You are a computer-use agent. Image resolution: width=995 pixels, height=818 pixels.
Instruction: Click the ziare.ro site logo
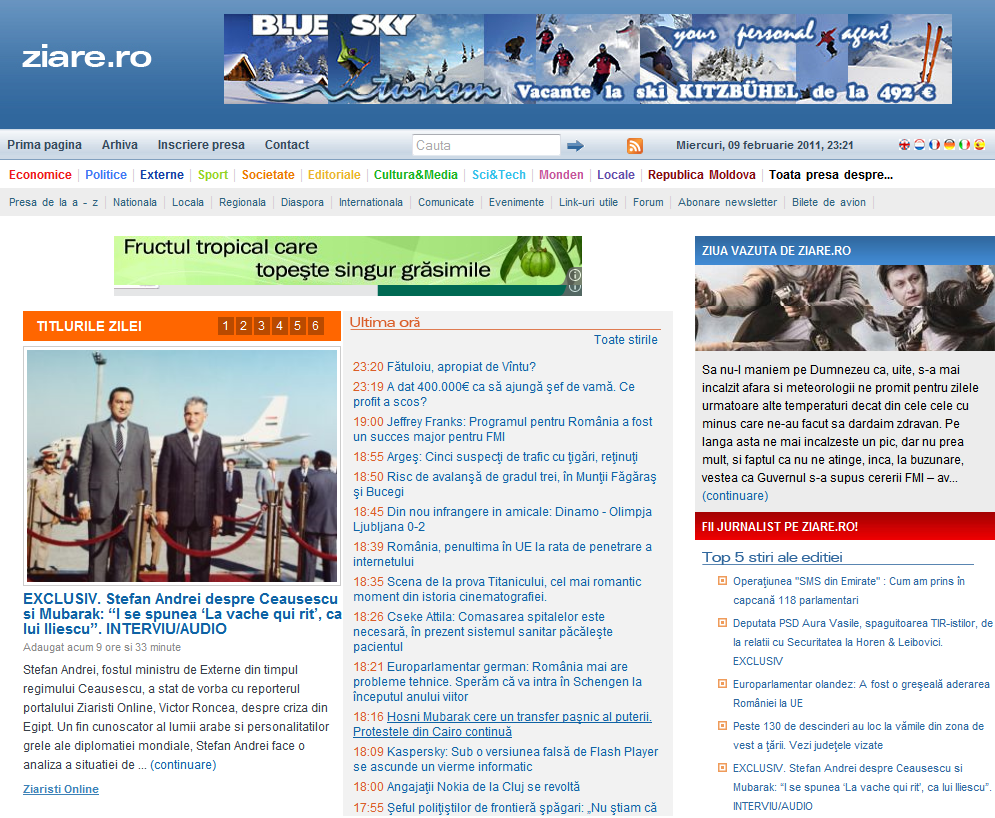tap(87, 57)
